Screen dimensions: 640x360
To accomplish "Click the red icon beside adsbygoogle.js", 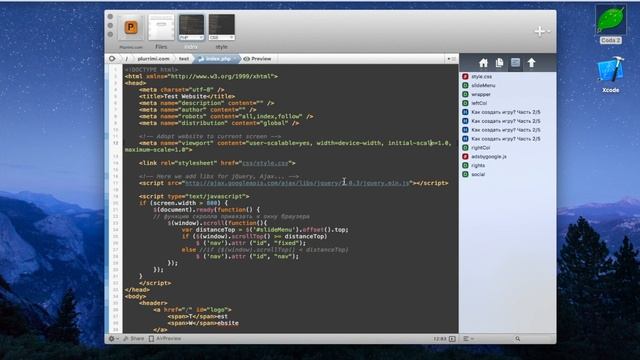I will [x=465, y=157].
